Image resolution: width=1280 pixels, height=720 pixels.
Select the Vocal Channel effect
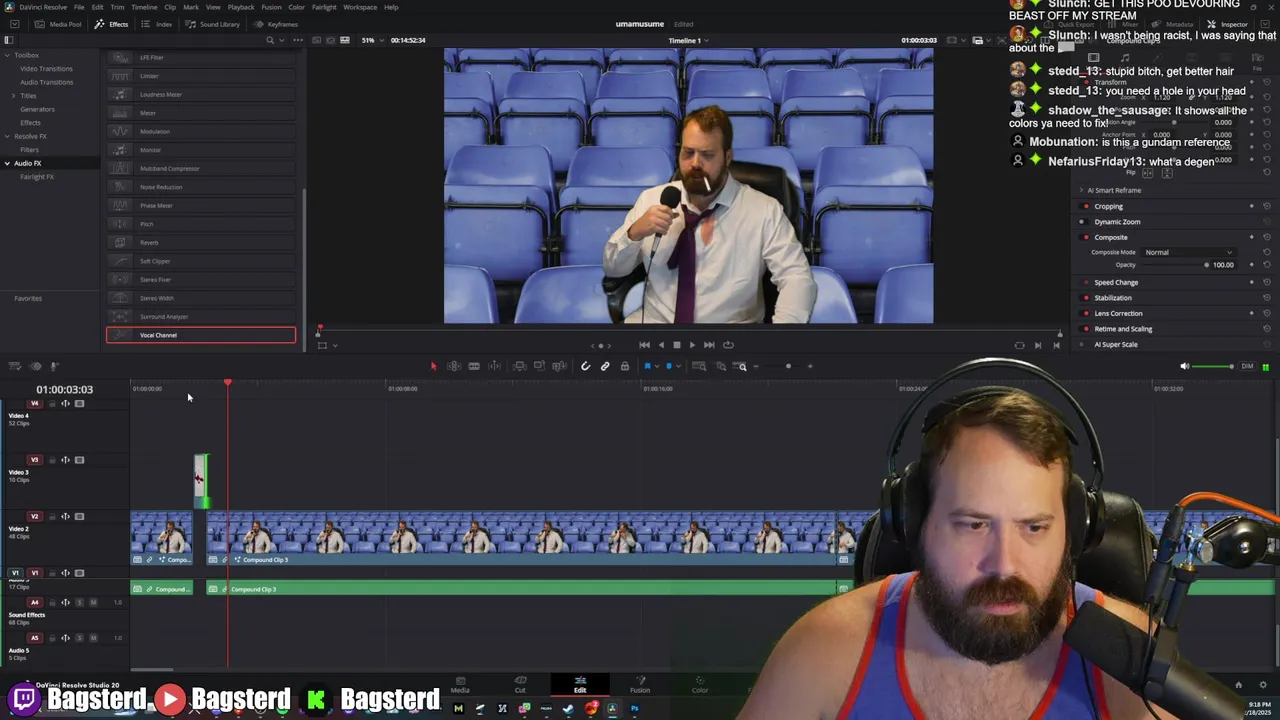tap(201, 335)
